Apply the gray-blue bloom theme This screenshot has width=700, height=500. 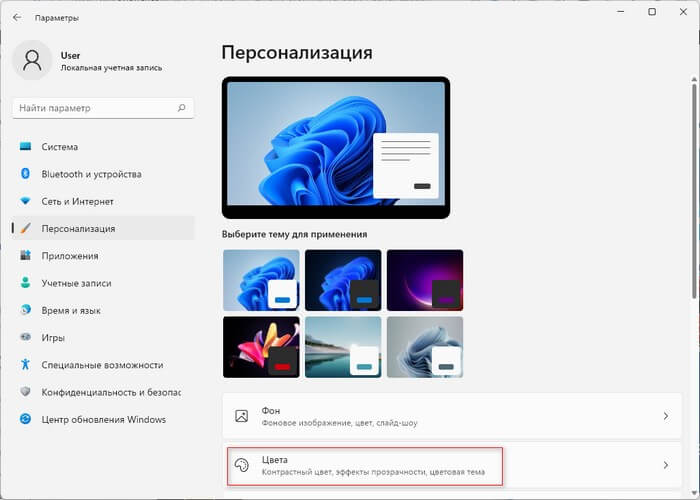pos(425,347)
